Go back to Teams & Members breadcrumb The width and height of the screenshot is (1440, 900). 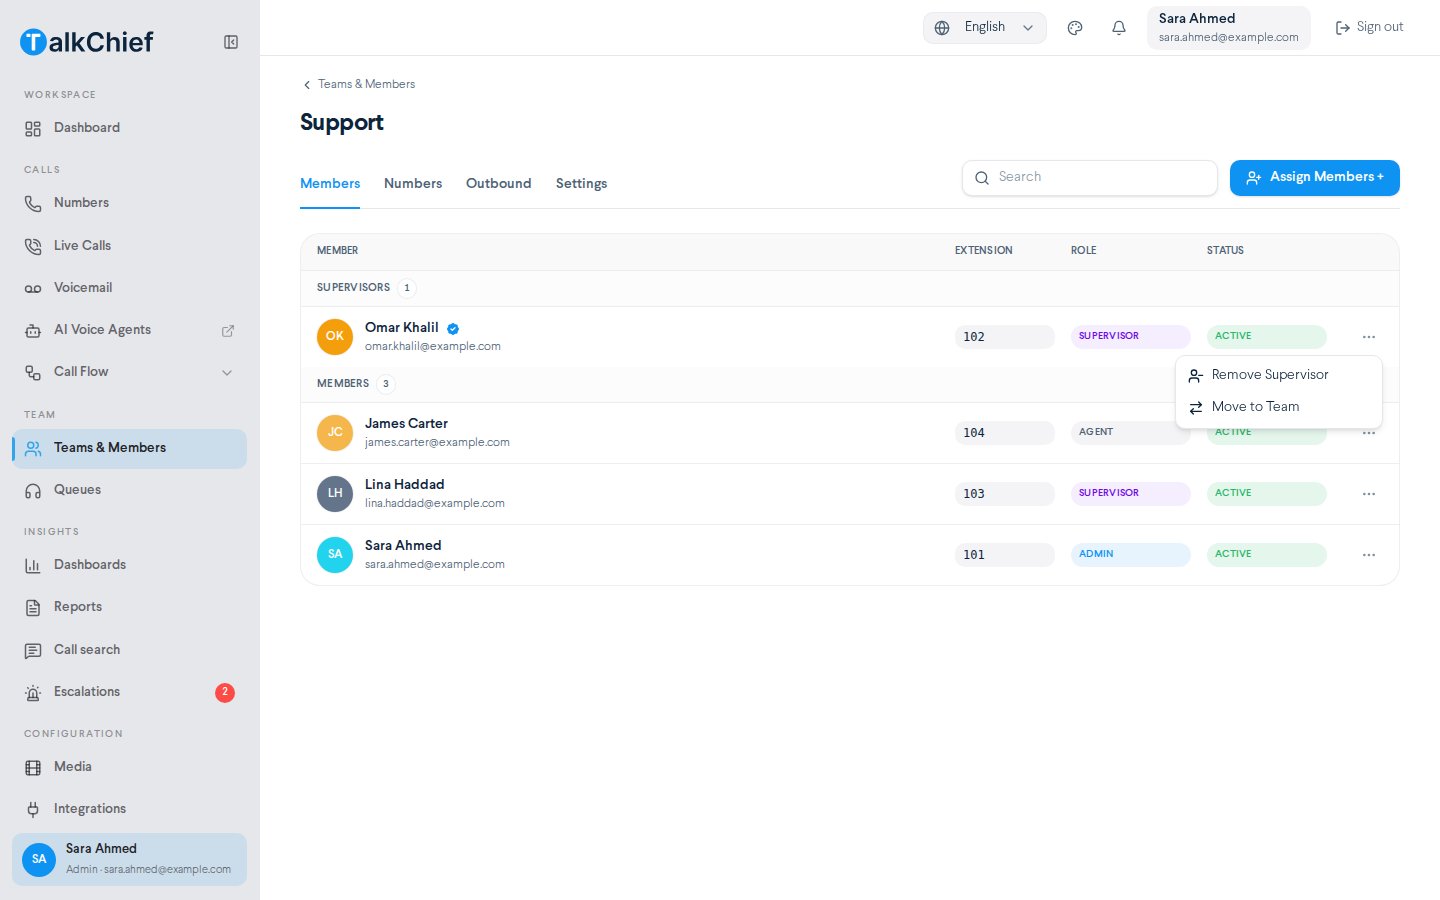click(x=359, y=84)
